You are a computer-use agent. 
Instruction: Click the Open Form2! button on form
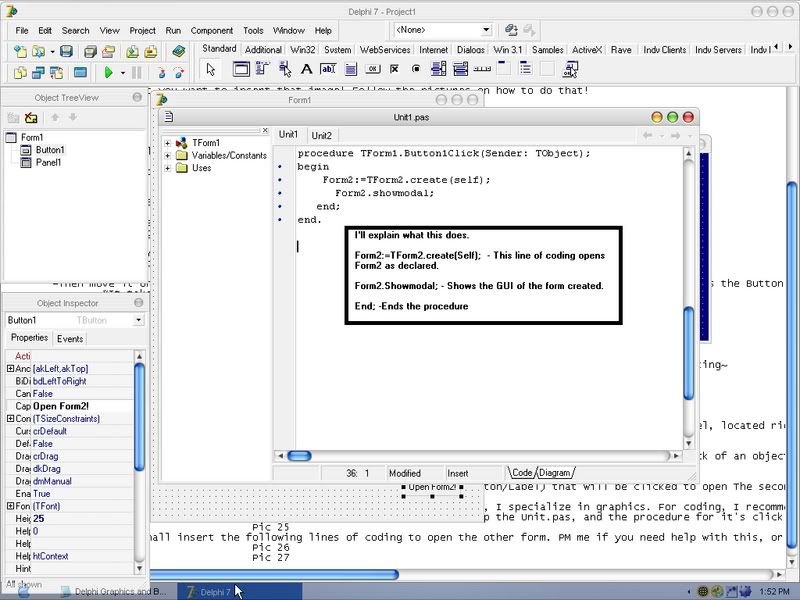coord(432,487)
